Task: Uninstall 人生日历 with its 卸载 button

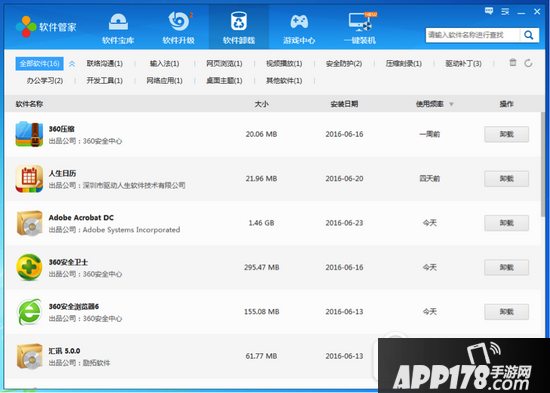Action: click(507, 179)
